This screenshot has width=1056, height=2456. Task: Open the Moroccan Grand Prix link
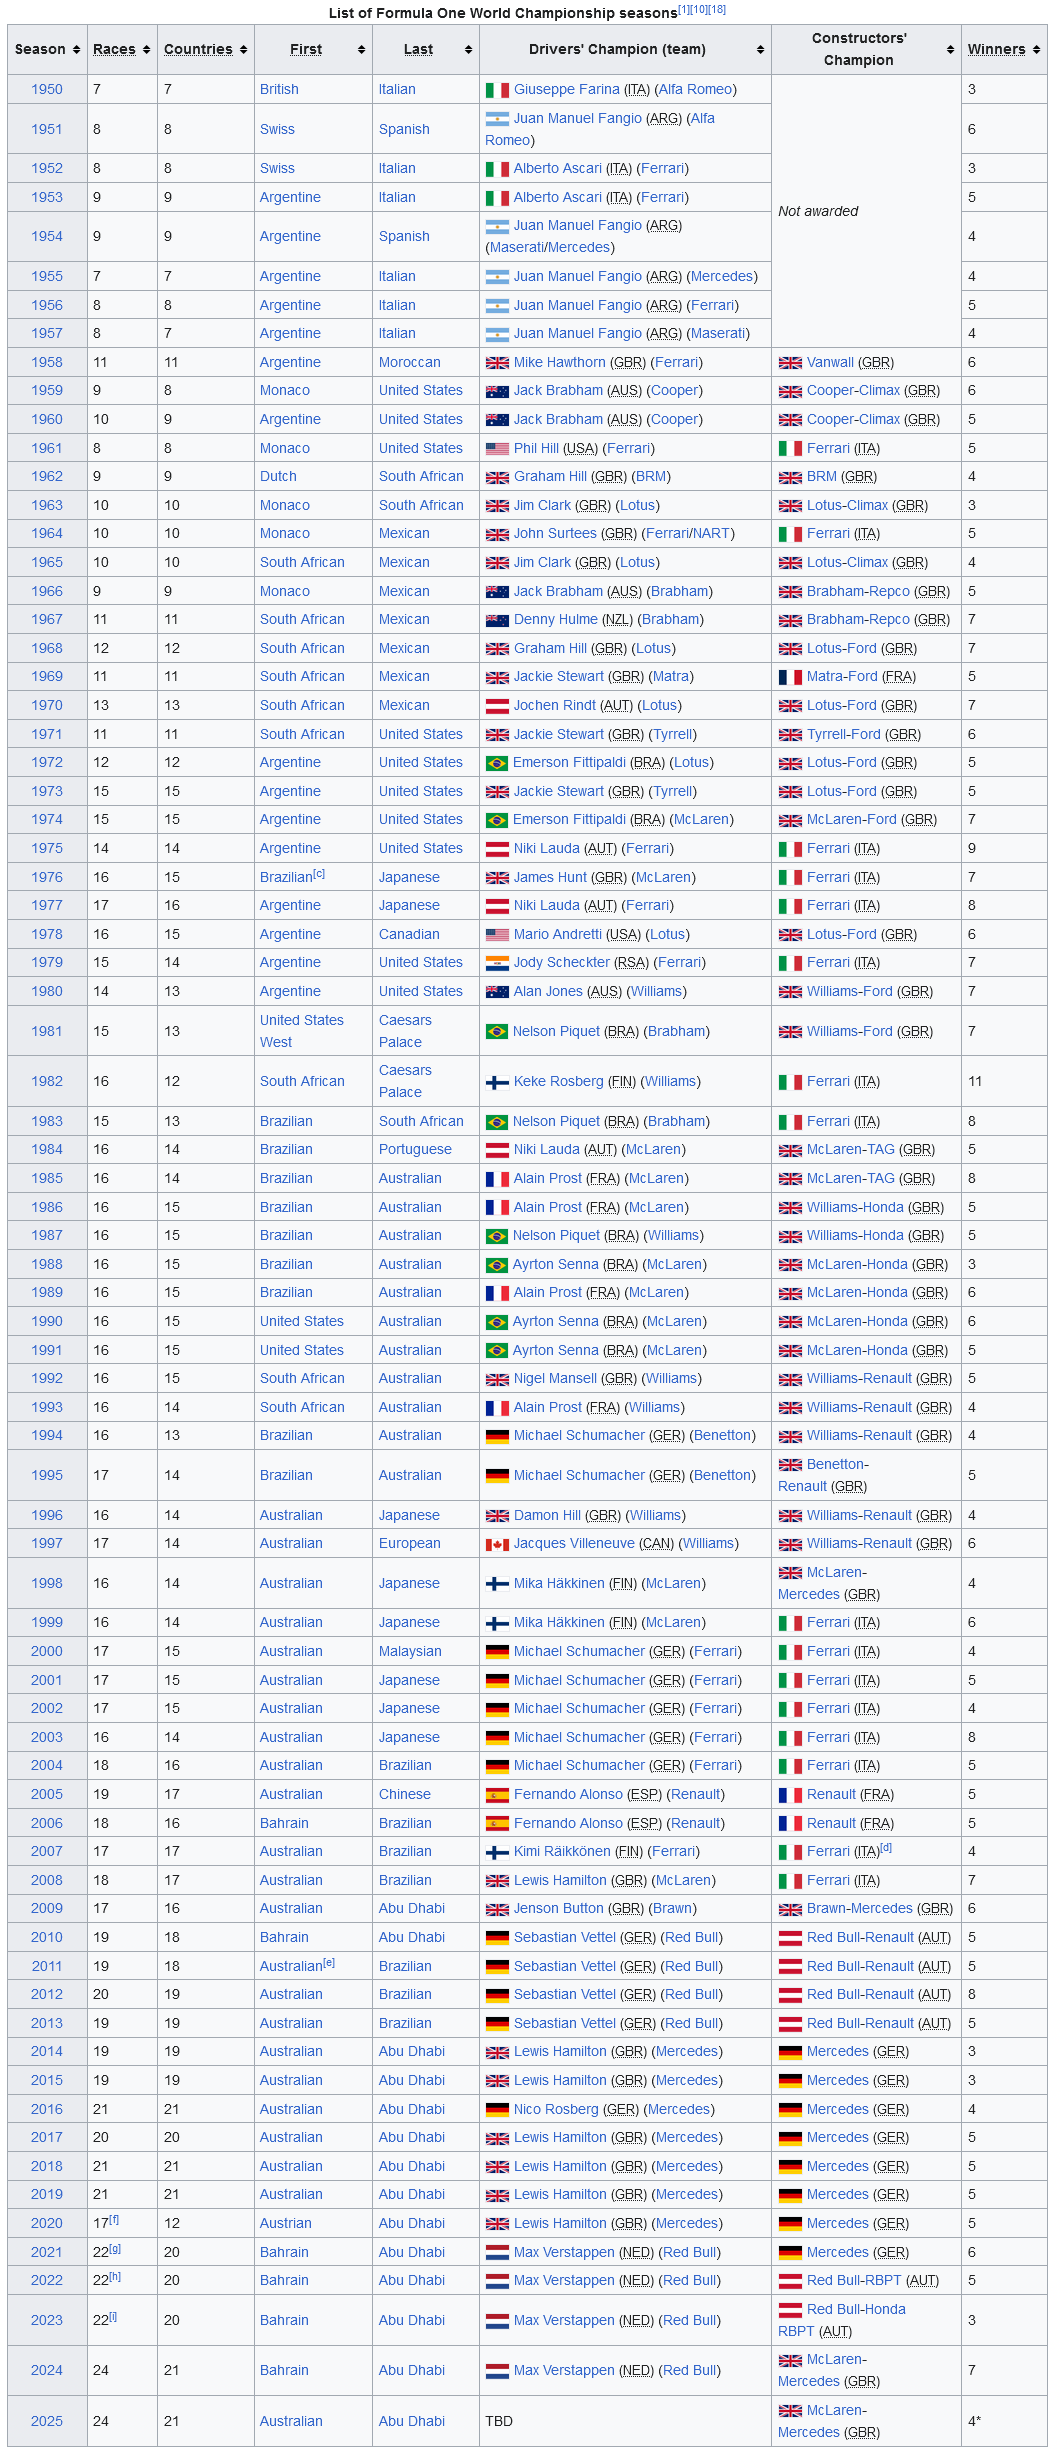[410, 362]
